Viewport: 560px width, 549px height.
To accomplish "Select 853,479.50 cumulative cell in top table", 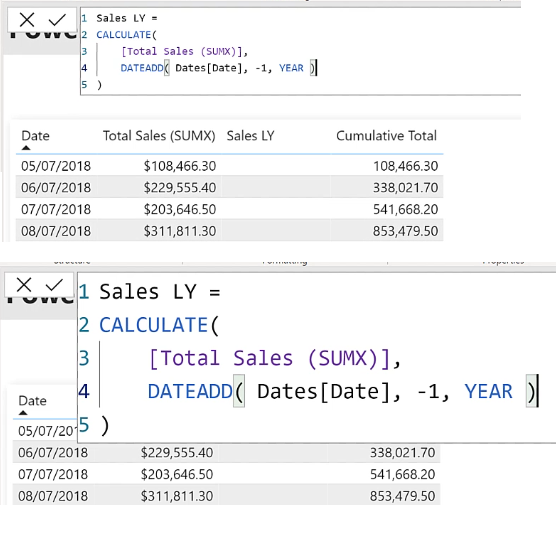I will 405,231.
